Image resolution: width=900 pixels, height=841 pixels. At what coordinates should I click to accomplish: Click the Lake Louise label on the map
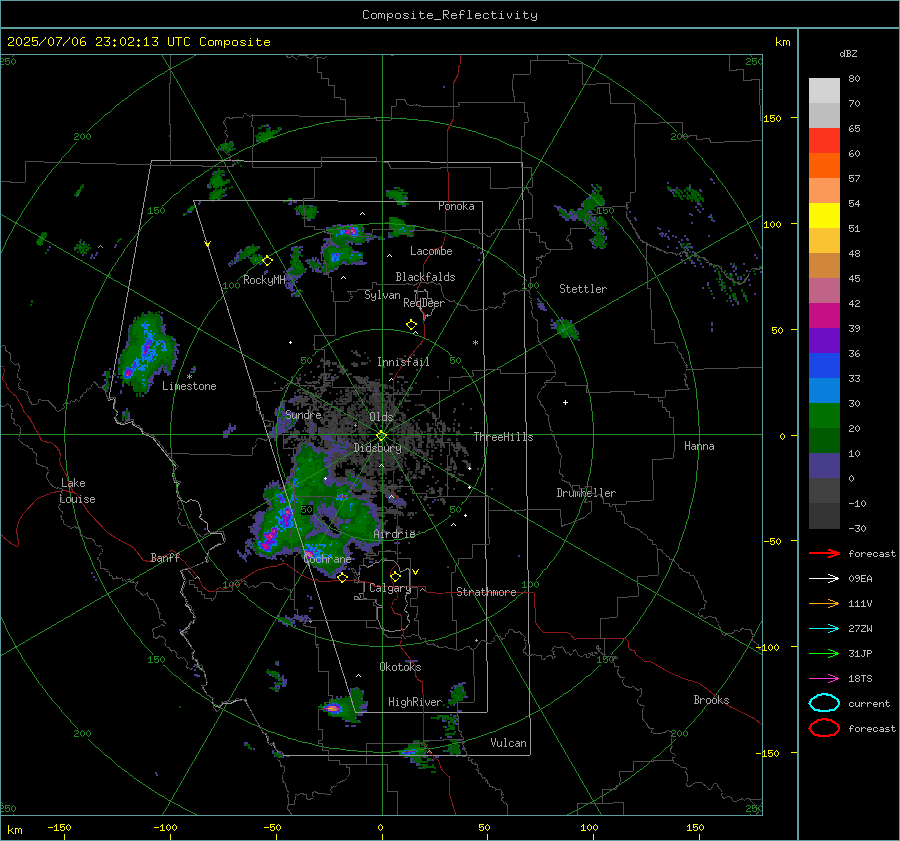pos(77,491)
